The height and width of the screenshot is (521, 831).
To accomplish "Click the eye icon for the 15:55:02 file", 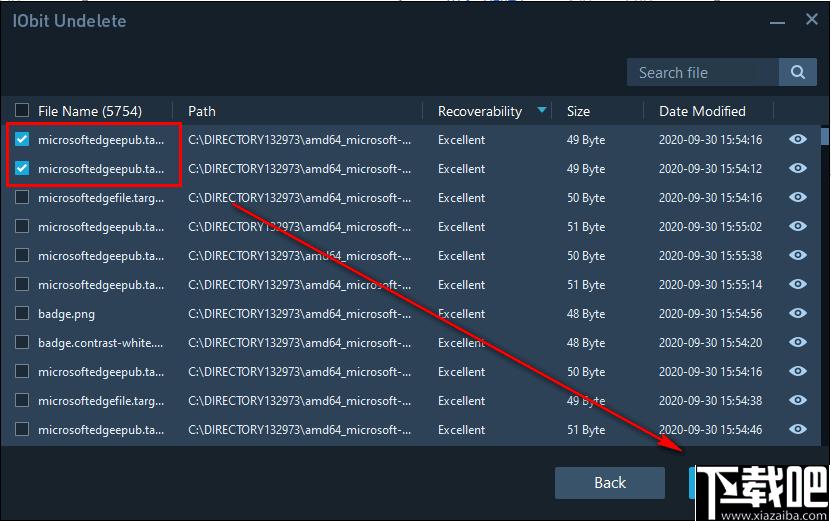I will [x=798, y=226].
